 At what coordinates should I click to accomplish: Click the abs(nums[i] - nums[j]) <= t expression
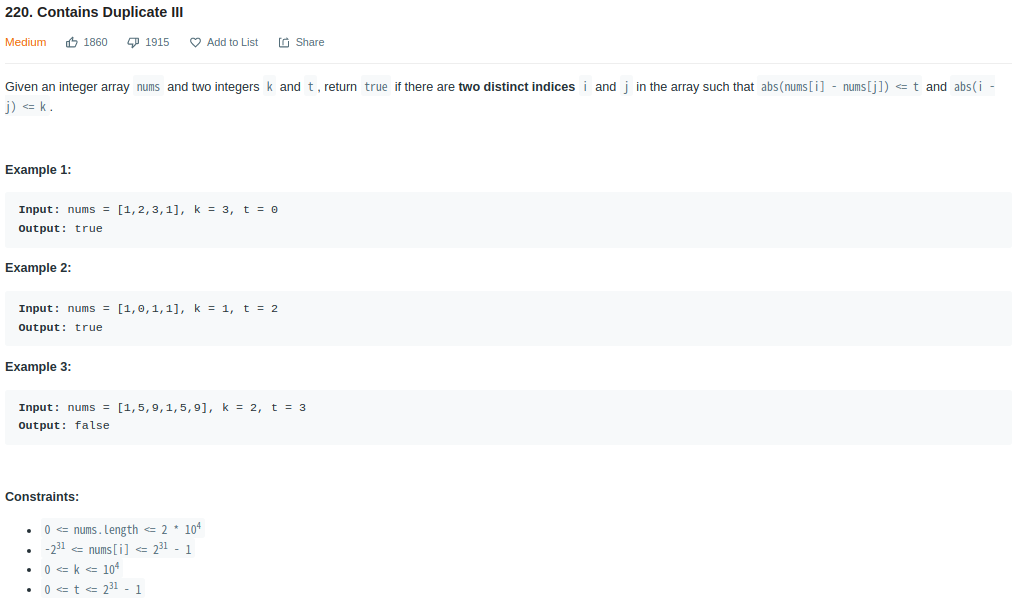839,87
